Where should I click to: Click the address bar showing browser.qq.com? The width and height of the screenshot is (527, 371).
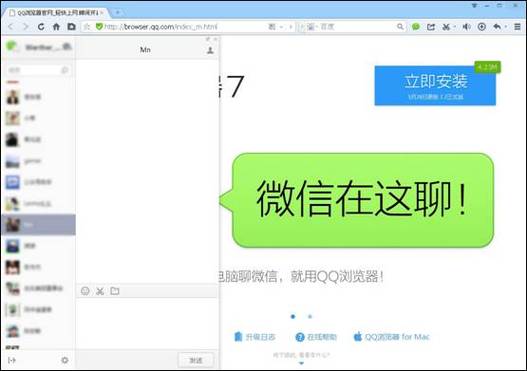coord(188,27)
